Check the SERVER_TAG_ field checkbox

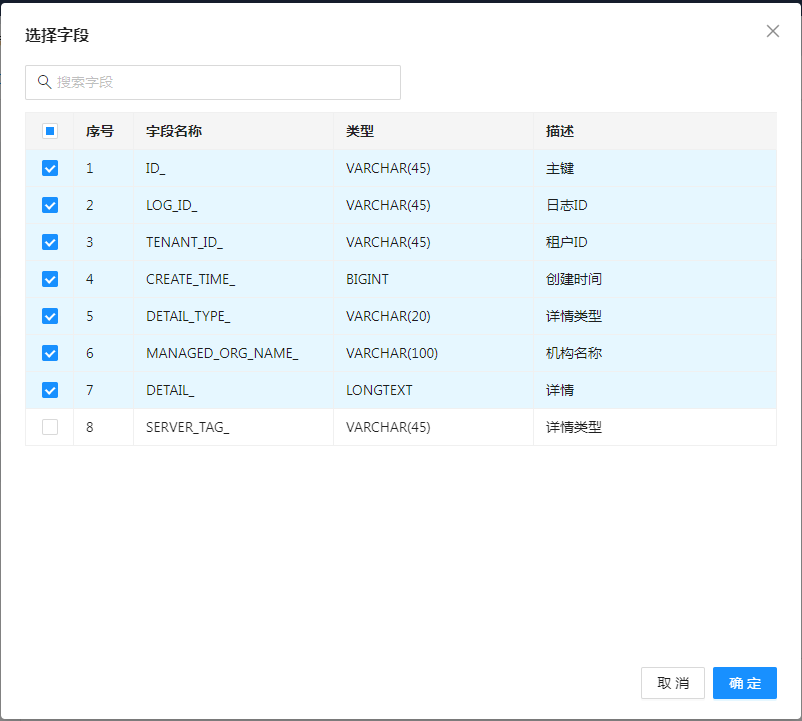pyautogui.click(x=50, y=427)
